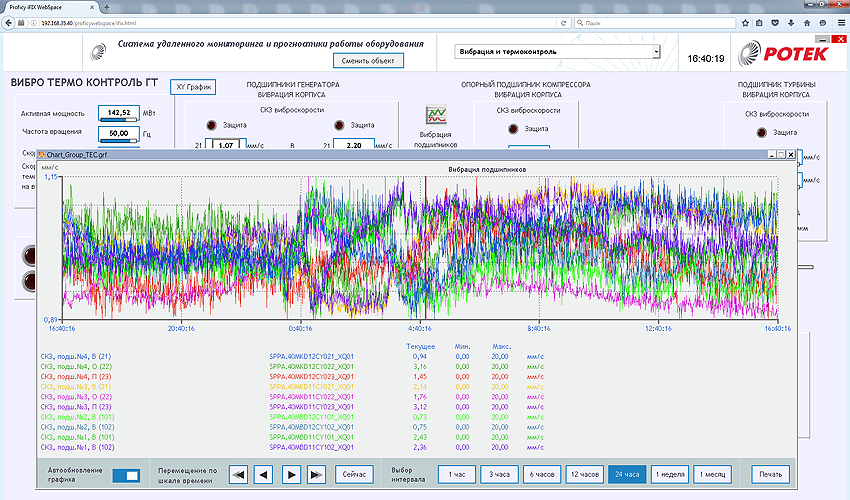Click the browser back arrow

coord(9,23)
